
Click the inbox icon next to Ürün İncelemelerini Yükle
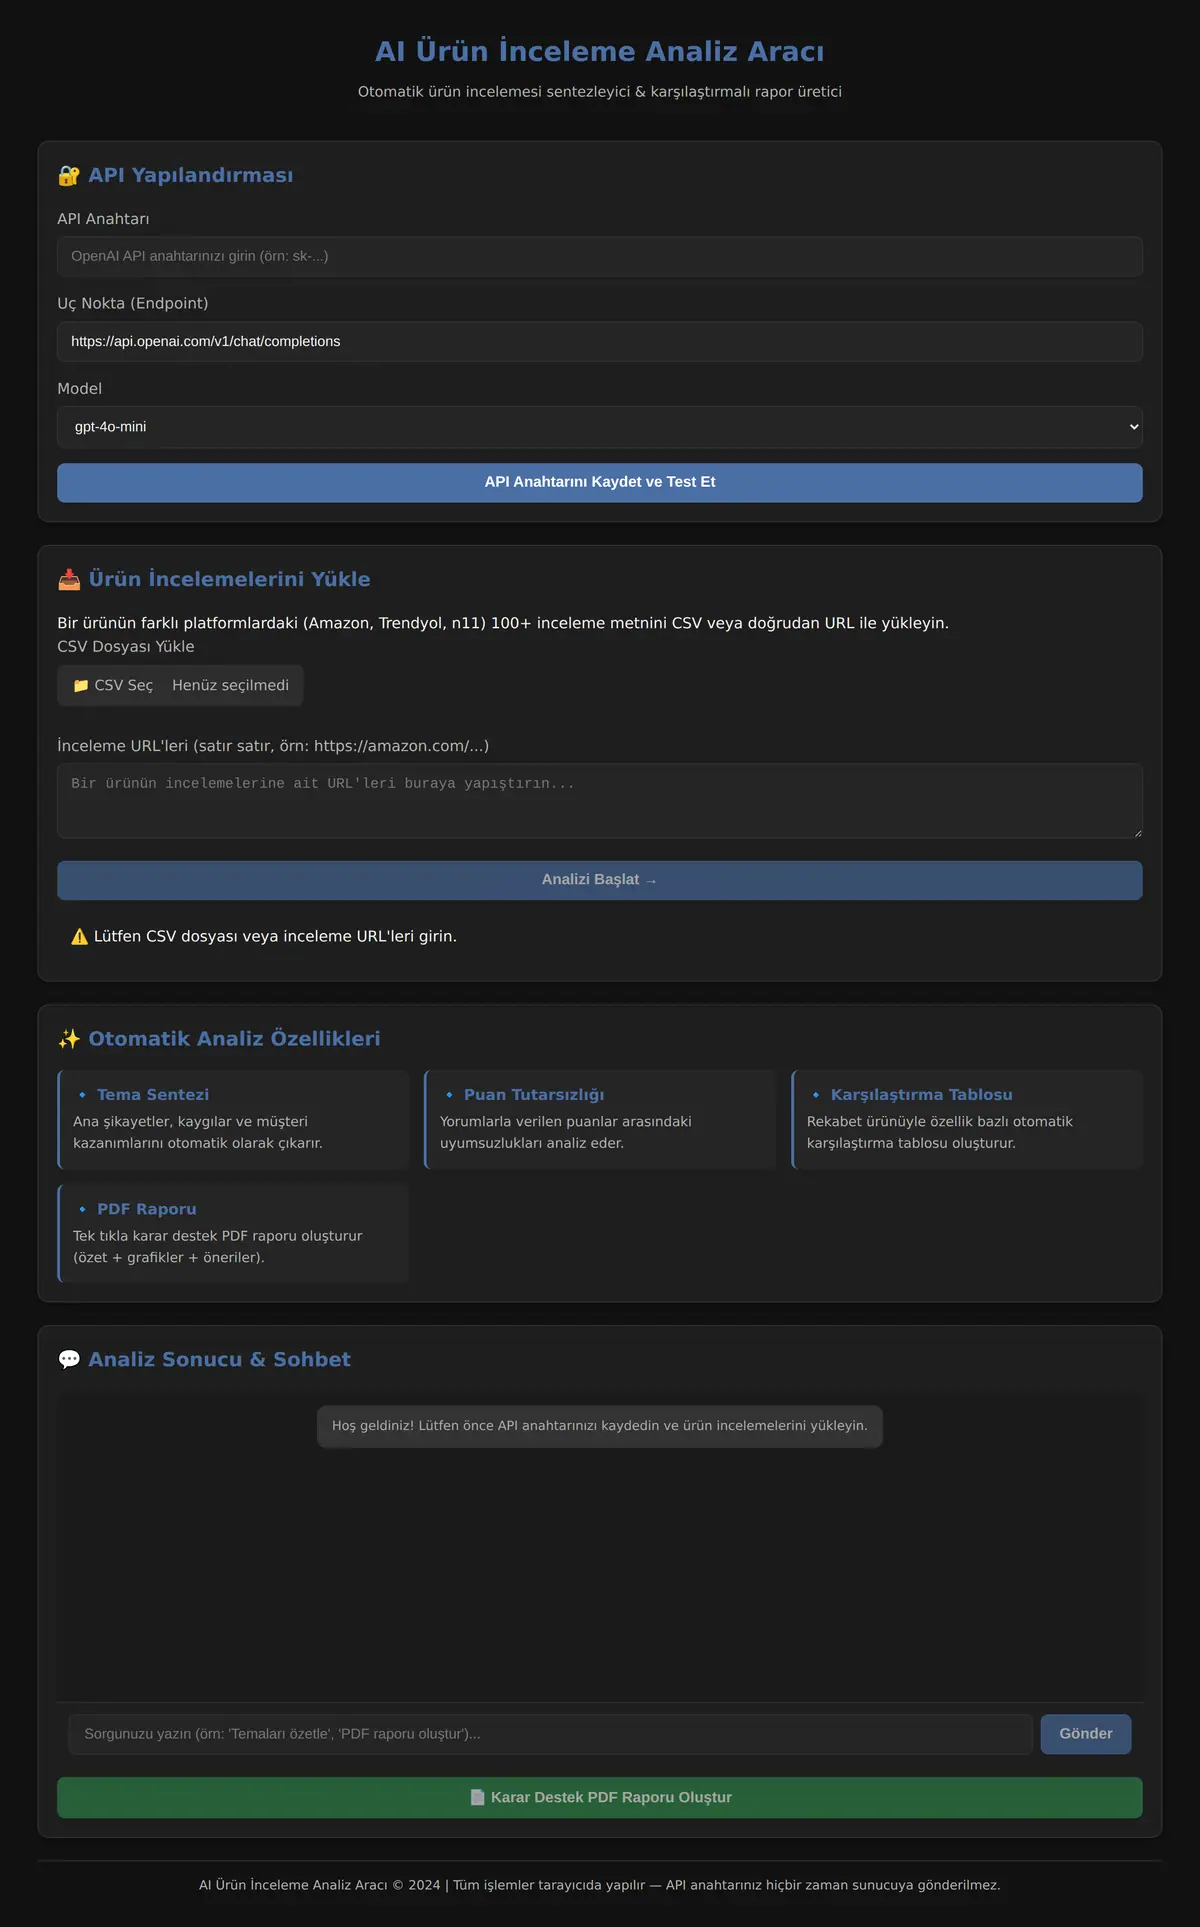coord(69,580)
